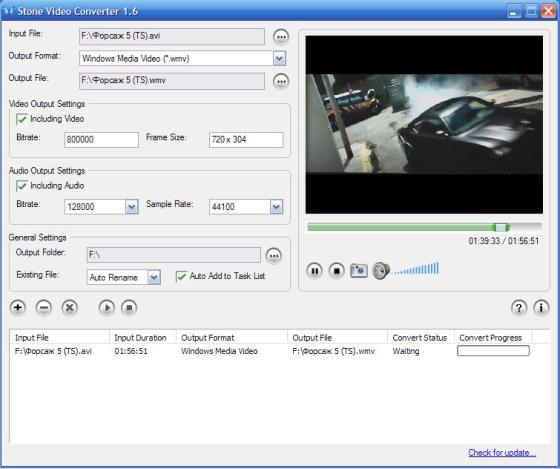This screenshot has width=560, height=469.
Task: Add a new task with the plus icon
Action: click(x=18, y=308)
